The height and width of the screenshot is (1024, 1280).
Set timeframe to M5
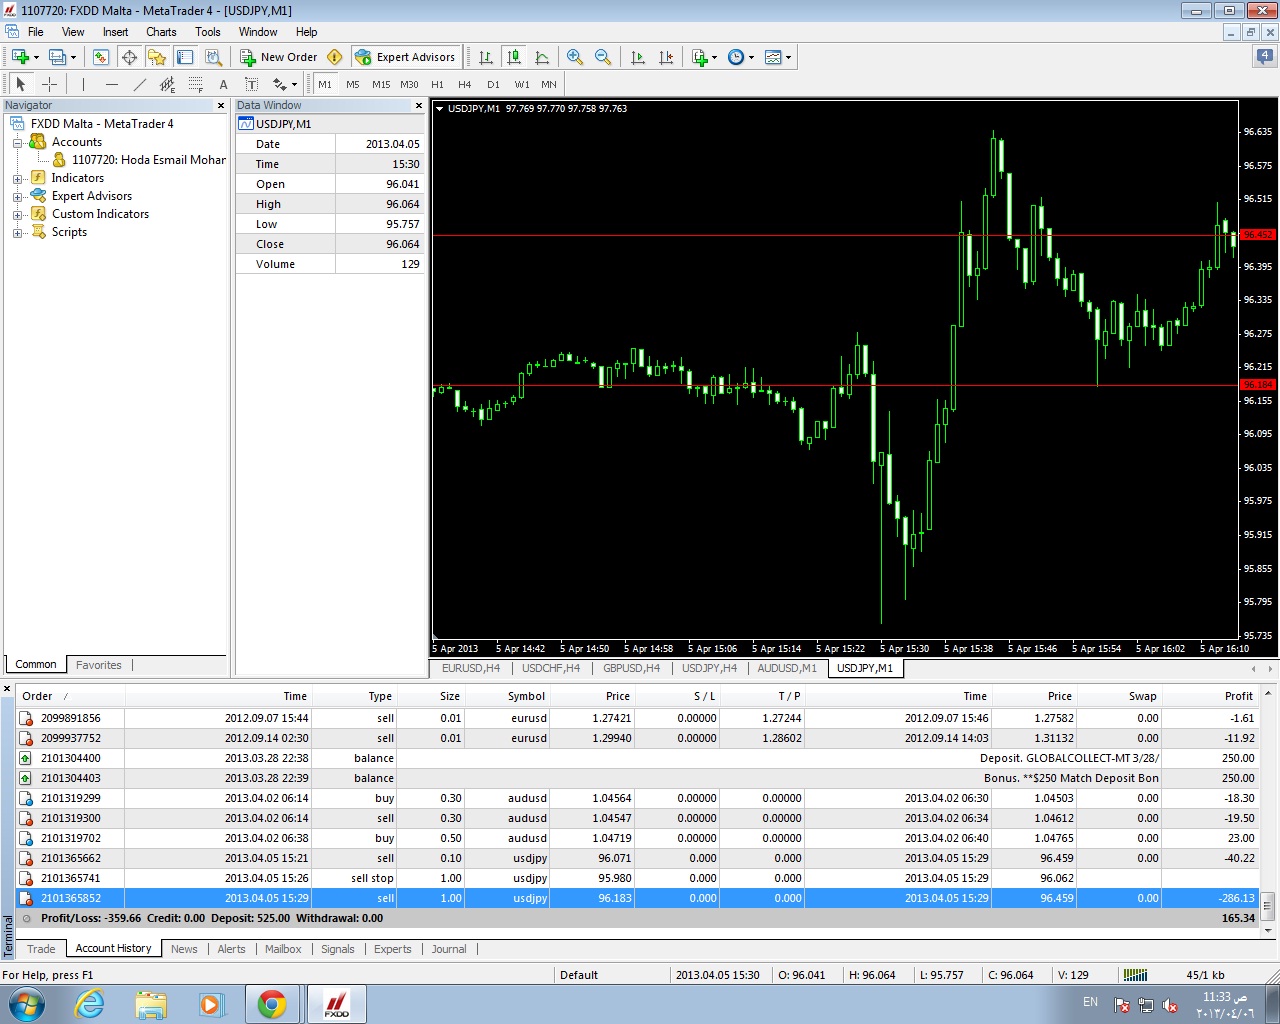[x=353, y=84]
